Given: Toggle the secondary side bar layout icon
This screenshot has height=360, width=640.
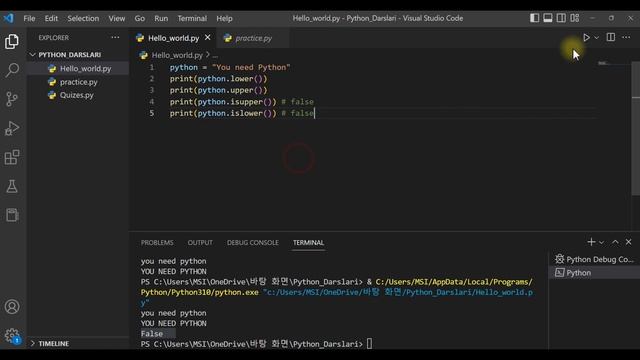Looking at the screenshot, I should [561, 18].
